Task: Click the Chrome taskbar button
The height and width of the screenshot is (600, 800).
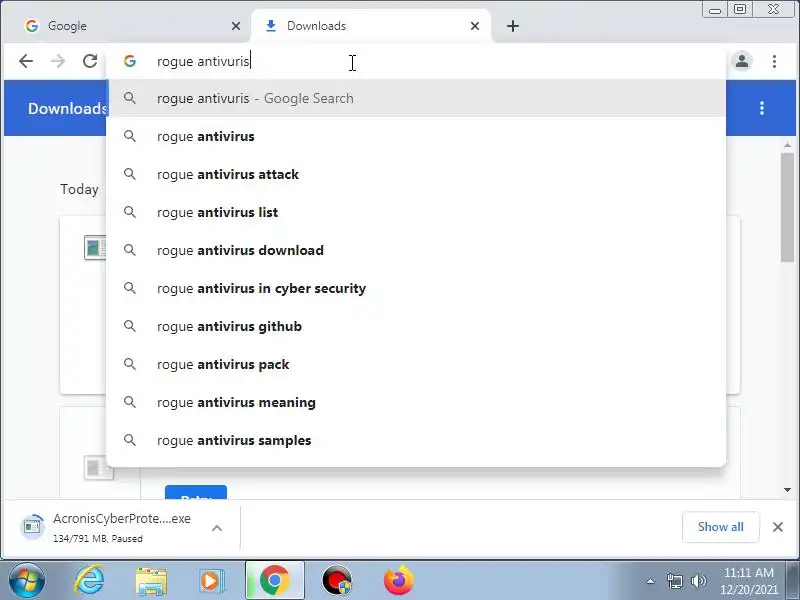Action: pos(274,581)
